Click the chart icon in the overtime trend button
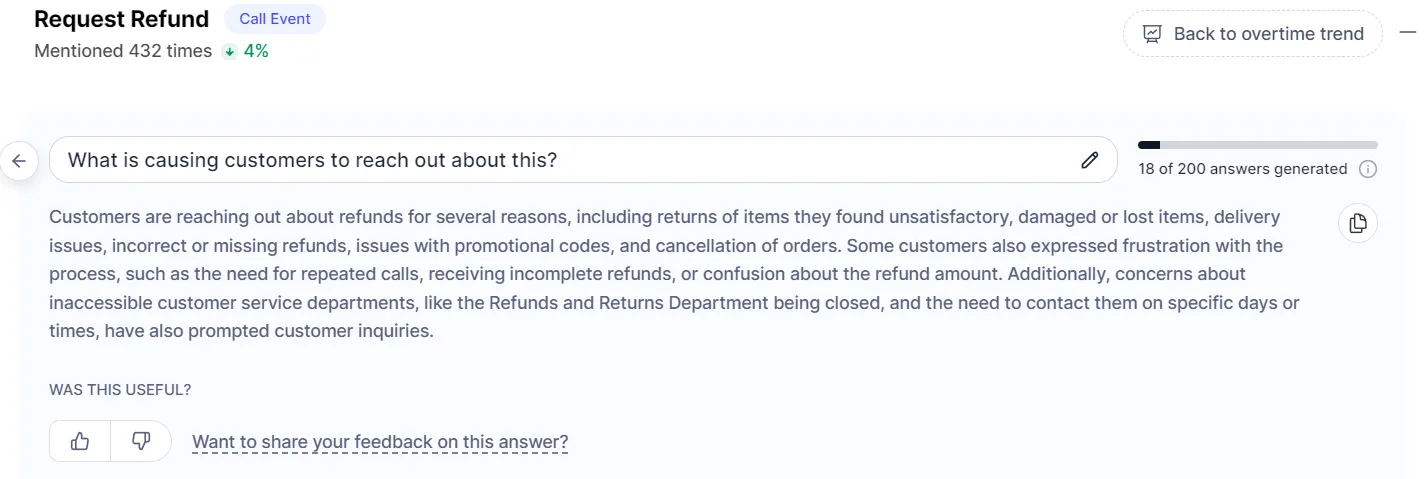The image size is (1424, 479). (1152, 34)
